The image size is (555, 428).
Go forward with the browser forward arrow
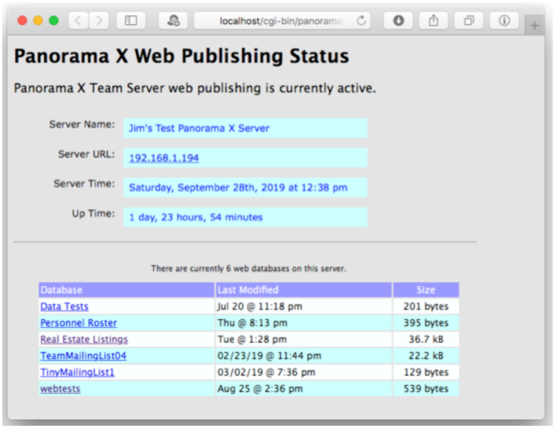click(99, 21)
